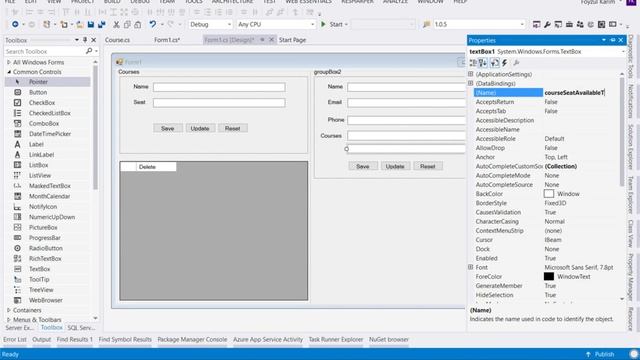Switch to the Start Page tab
Image resolution: width=640 pixels, height=360 pixels.
[292, 40]
